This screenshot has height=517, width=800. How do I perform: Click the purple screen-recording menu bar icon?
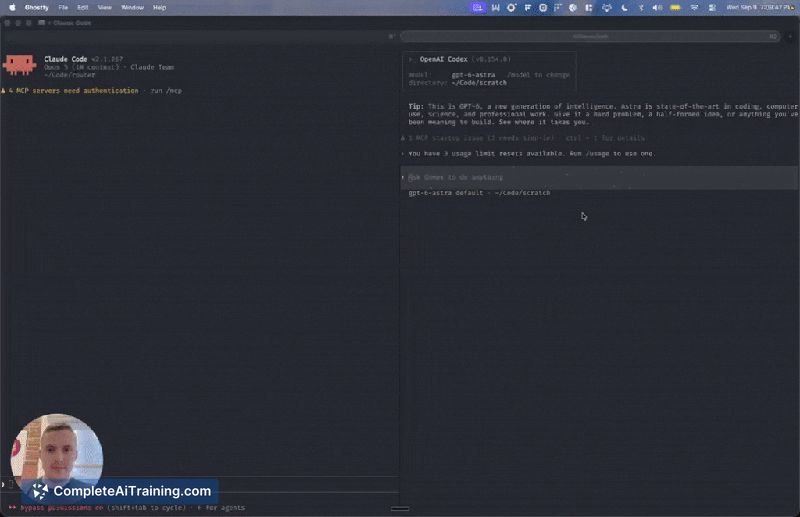(478, 8)
